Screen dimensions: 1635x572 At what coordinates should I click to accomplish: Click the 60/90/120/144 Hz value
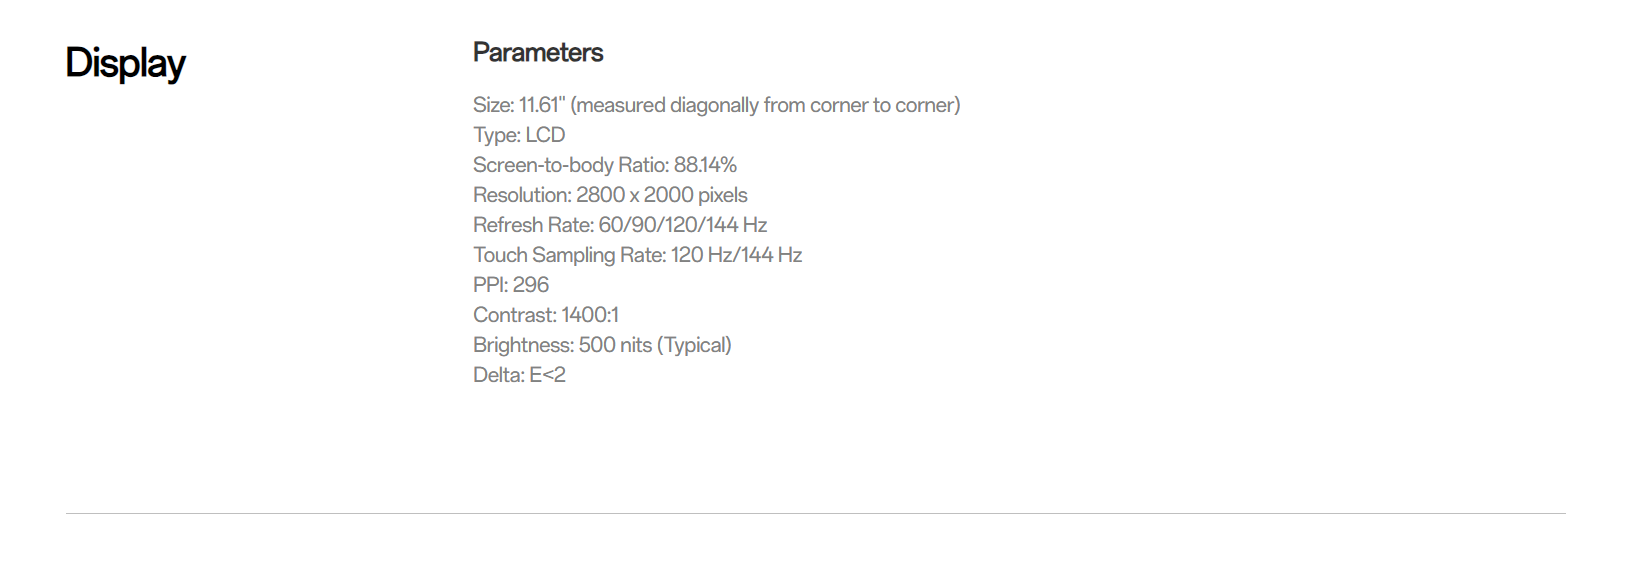(683, 225)
